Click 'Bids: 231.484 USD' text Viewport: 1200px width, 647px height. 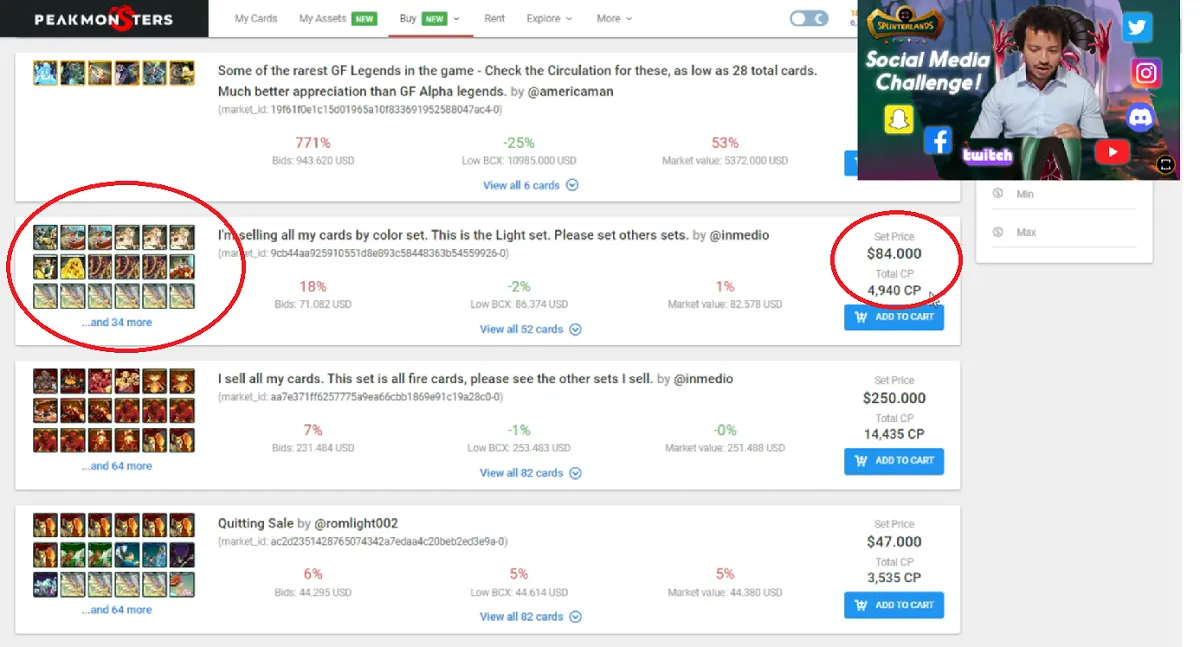point(313,448)
